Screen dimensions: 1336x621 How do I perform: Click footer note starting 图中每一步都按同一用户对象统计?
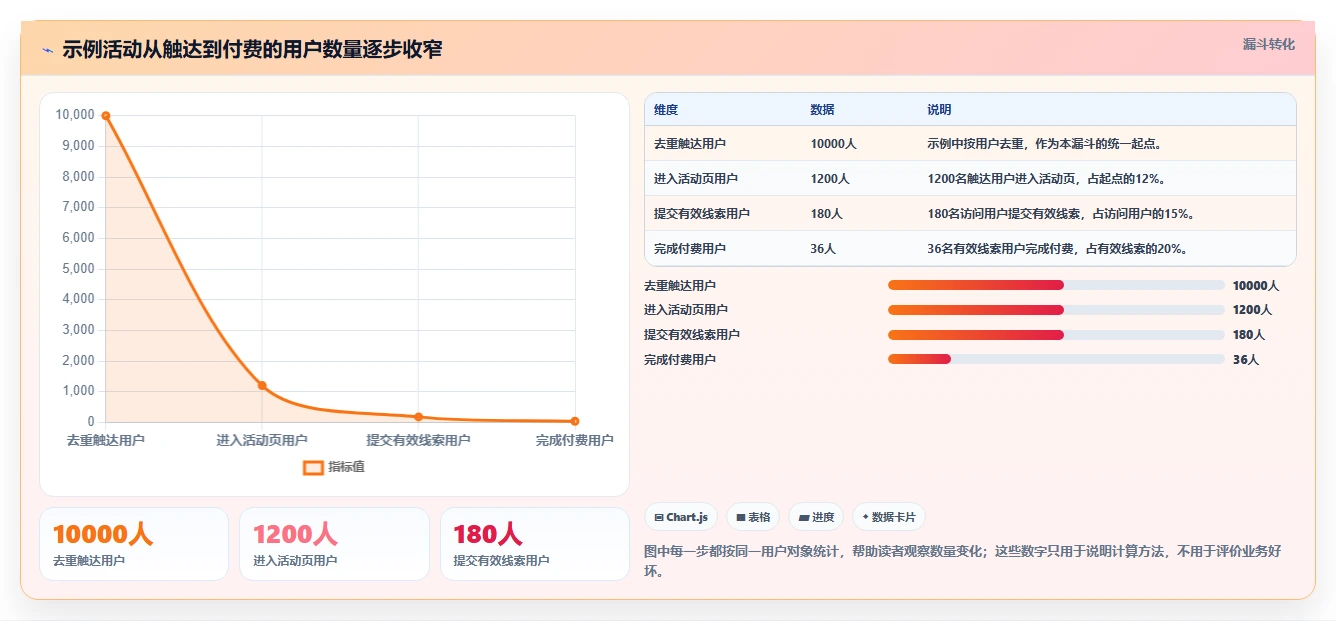click(x=965, y=561)
